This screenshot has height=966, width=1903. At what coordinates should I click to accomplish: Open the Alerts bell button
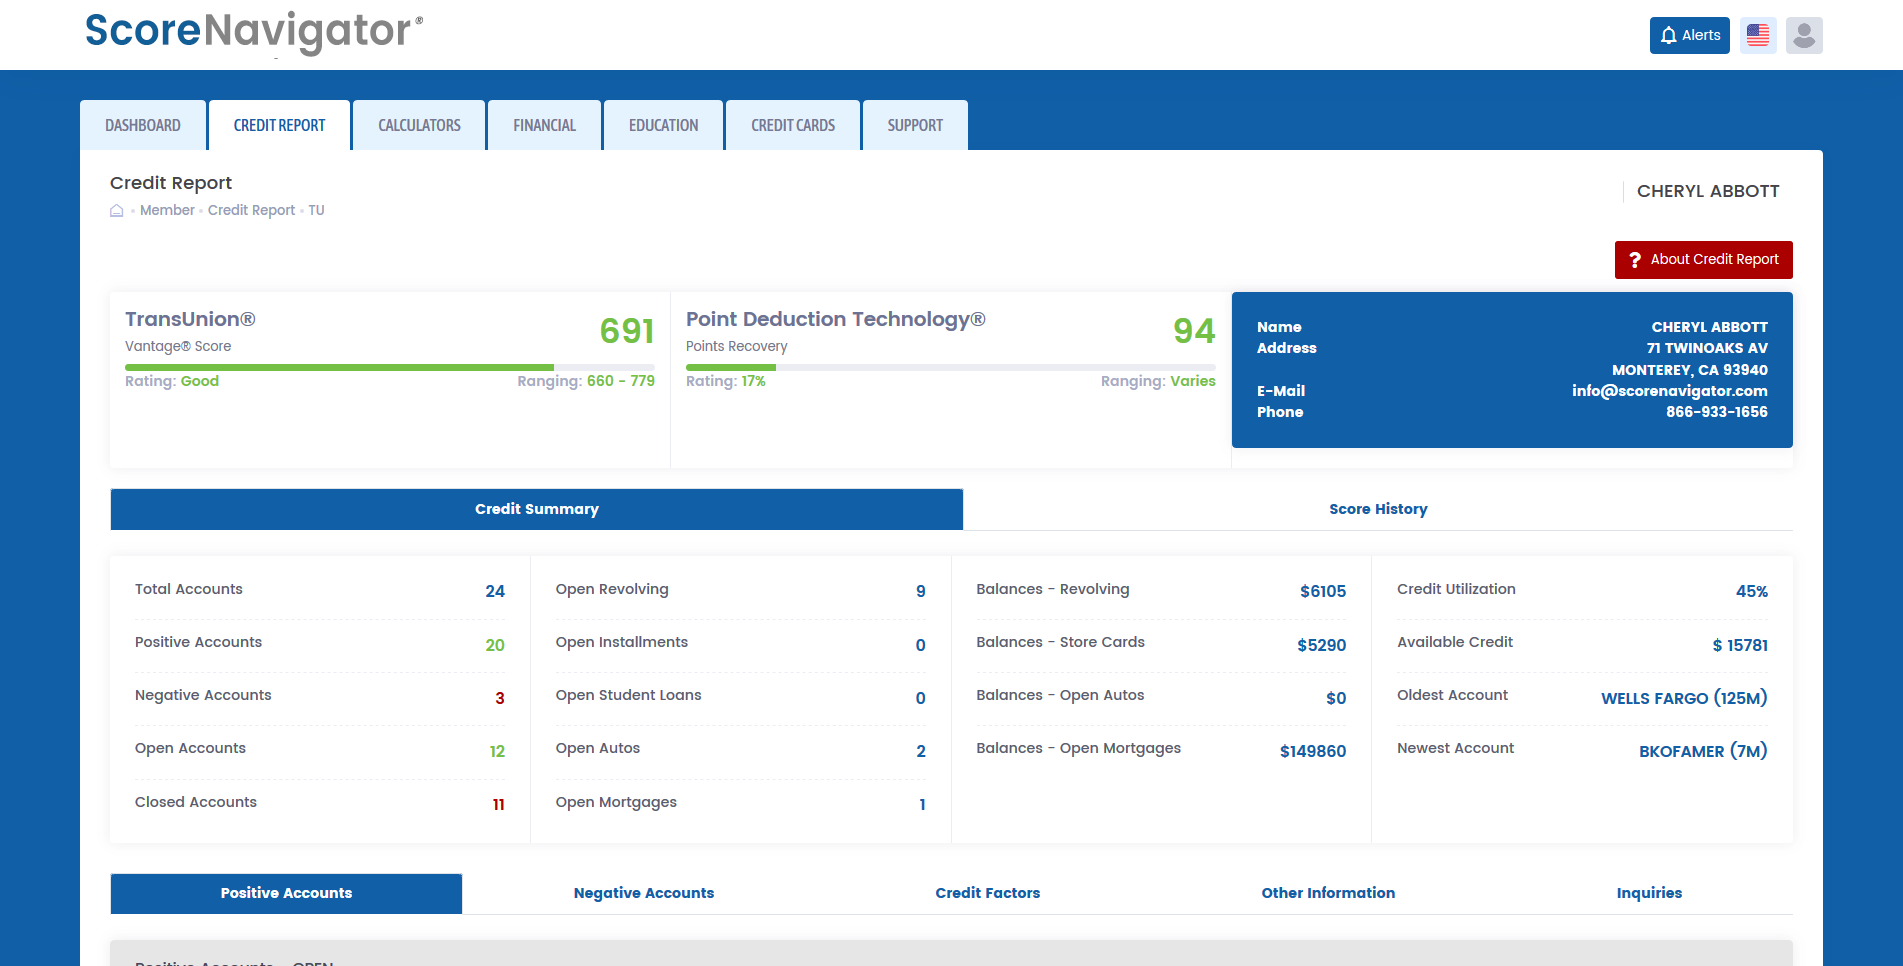pos(1689,35)
